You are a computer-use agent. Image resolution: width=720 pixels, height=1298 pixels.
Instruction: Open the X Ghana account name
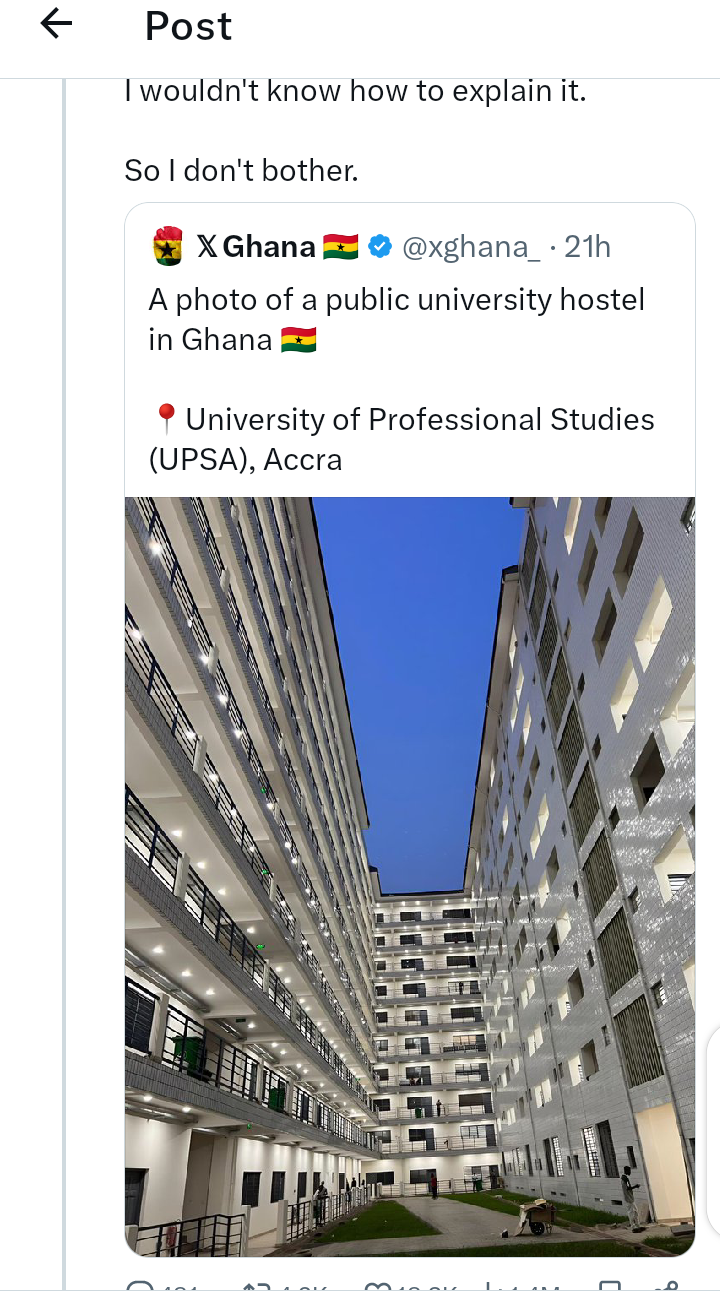tap(256, 246)
